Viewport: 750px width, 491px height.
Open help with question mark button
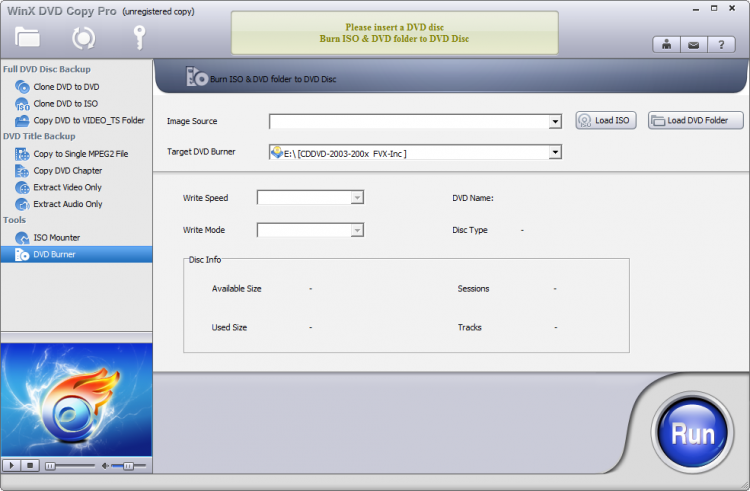click(721, 45)
